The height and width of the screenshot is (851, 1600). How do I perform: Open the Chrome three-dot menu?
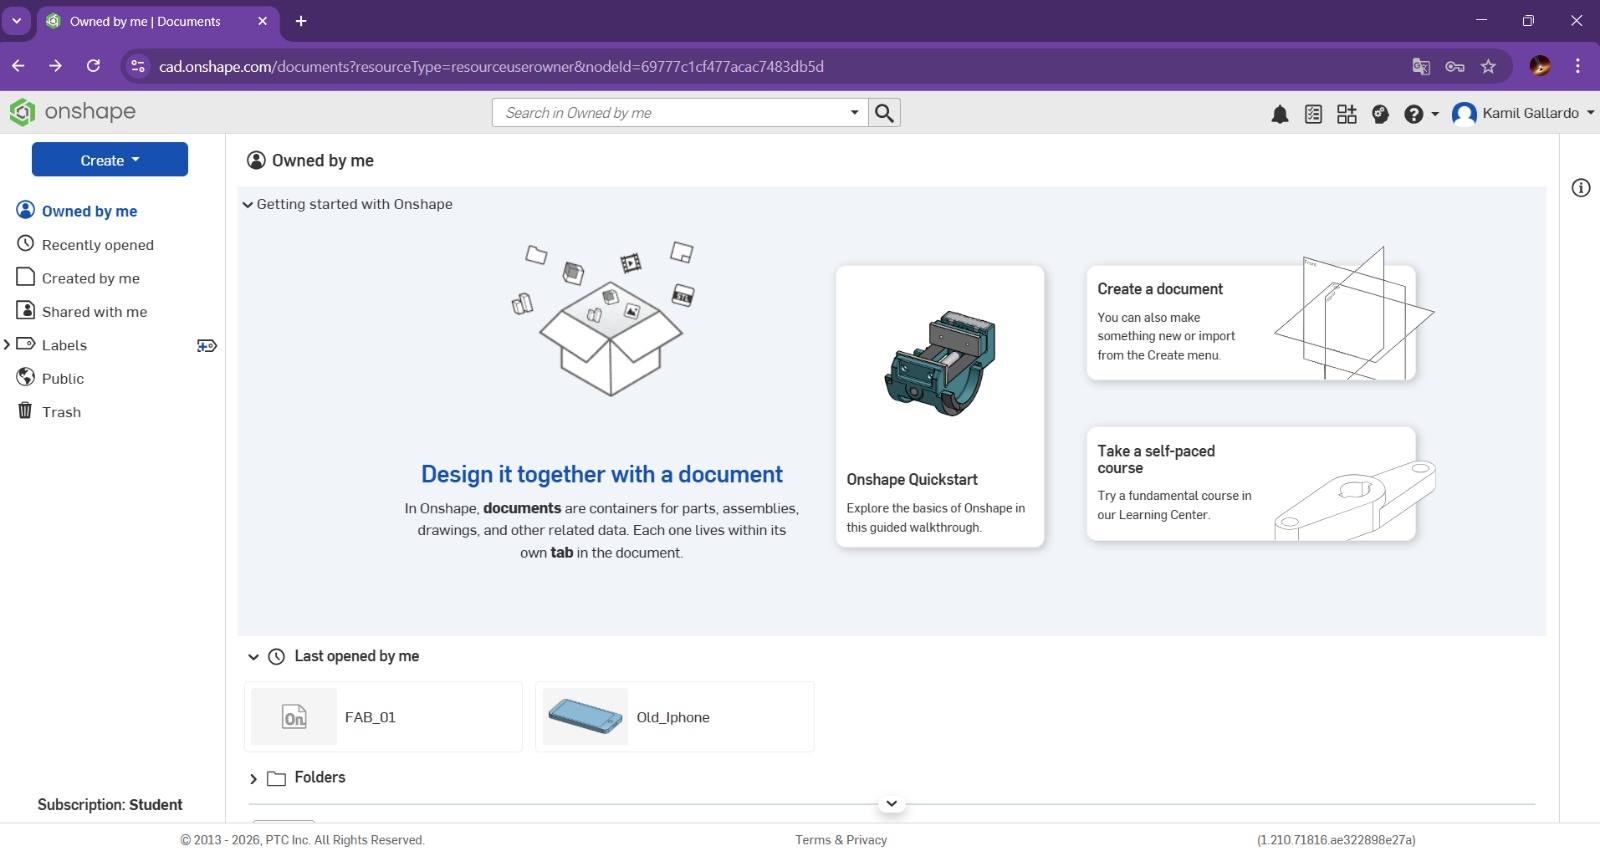coord(1578,66)
